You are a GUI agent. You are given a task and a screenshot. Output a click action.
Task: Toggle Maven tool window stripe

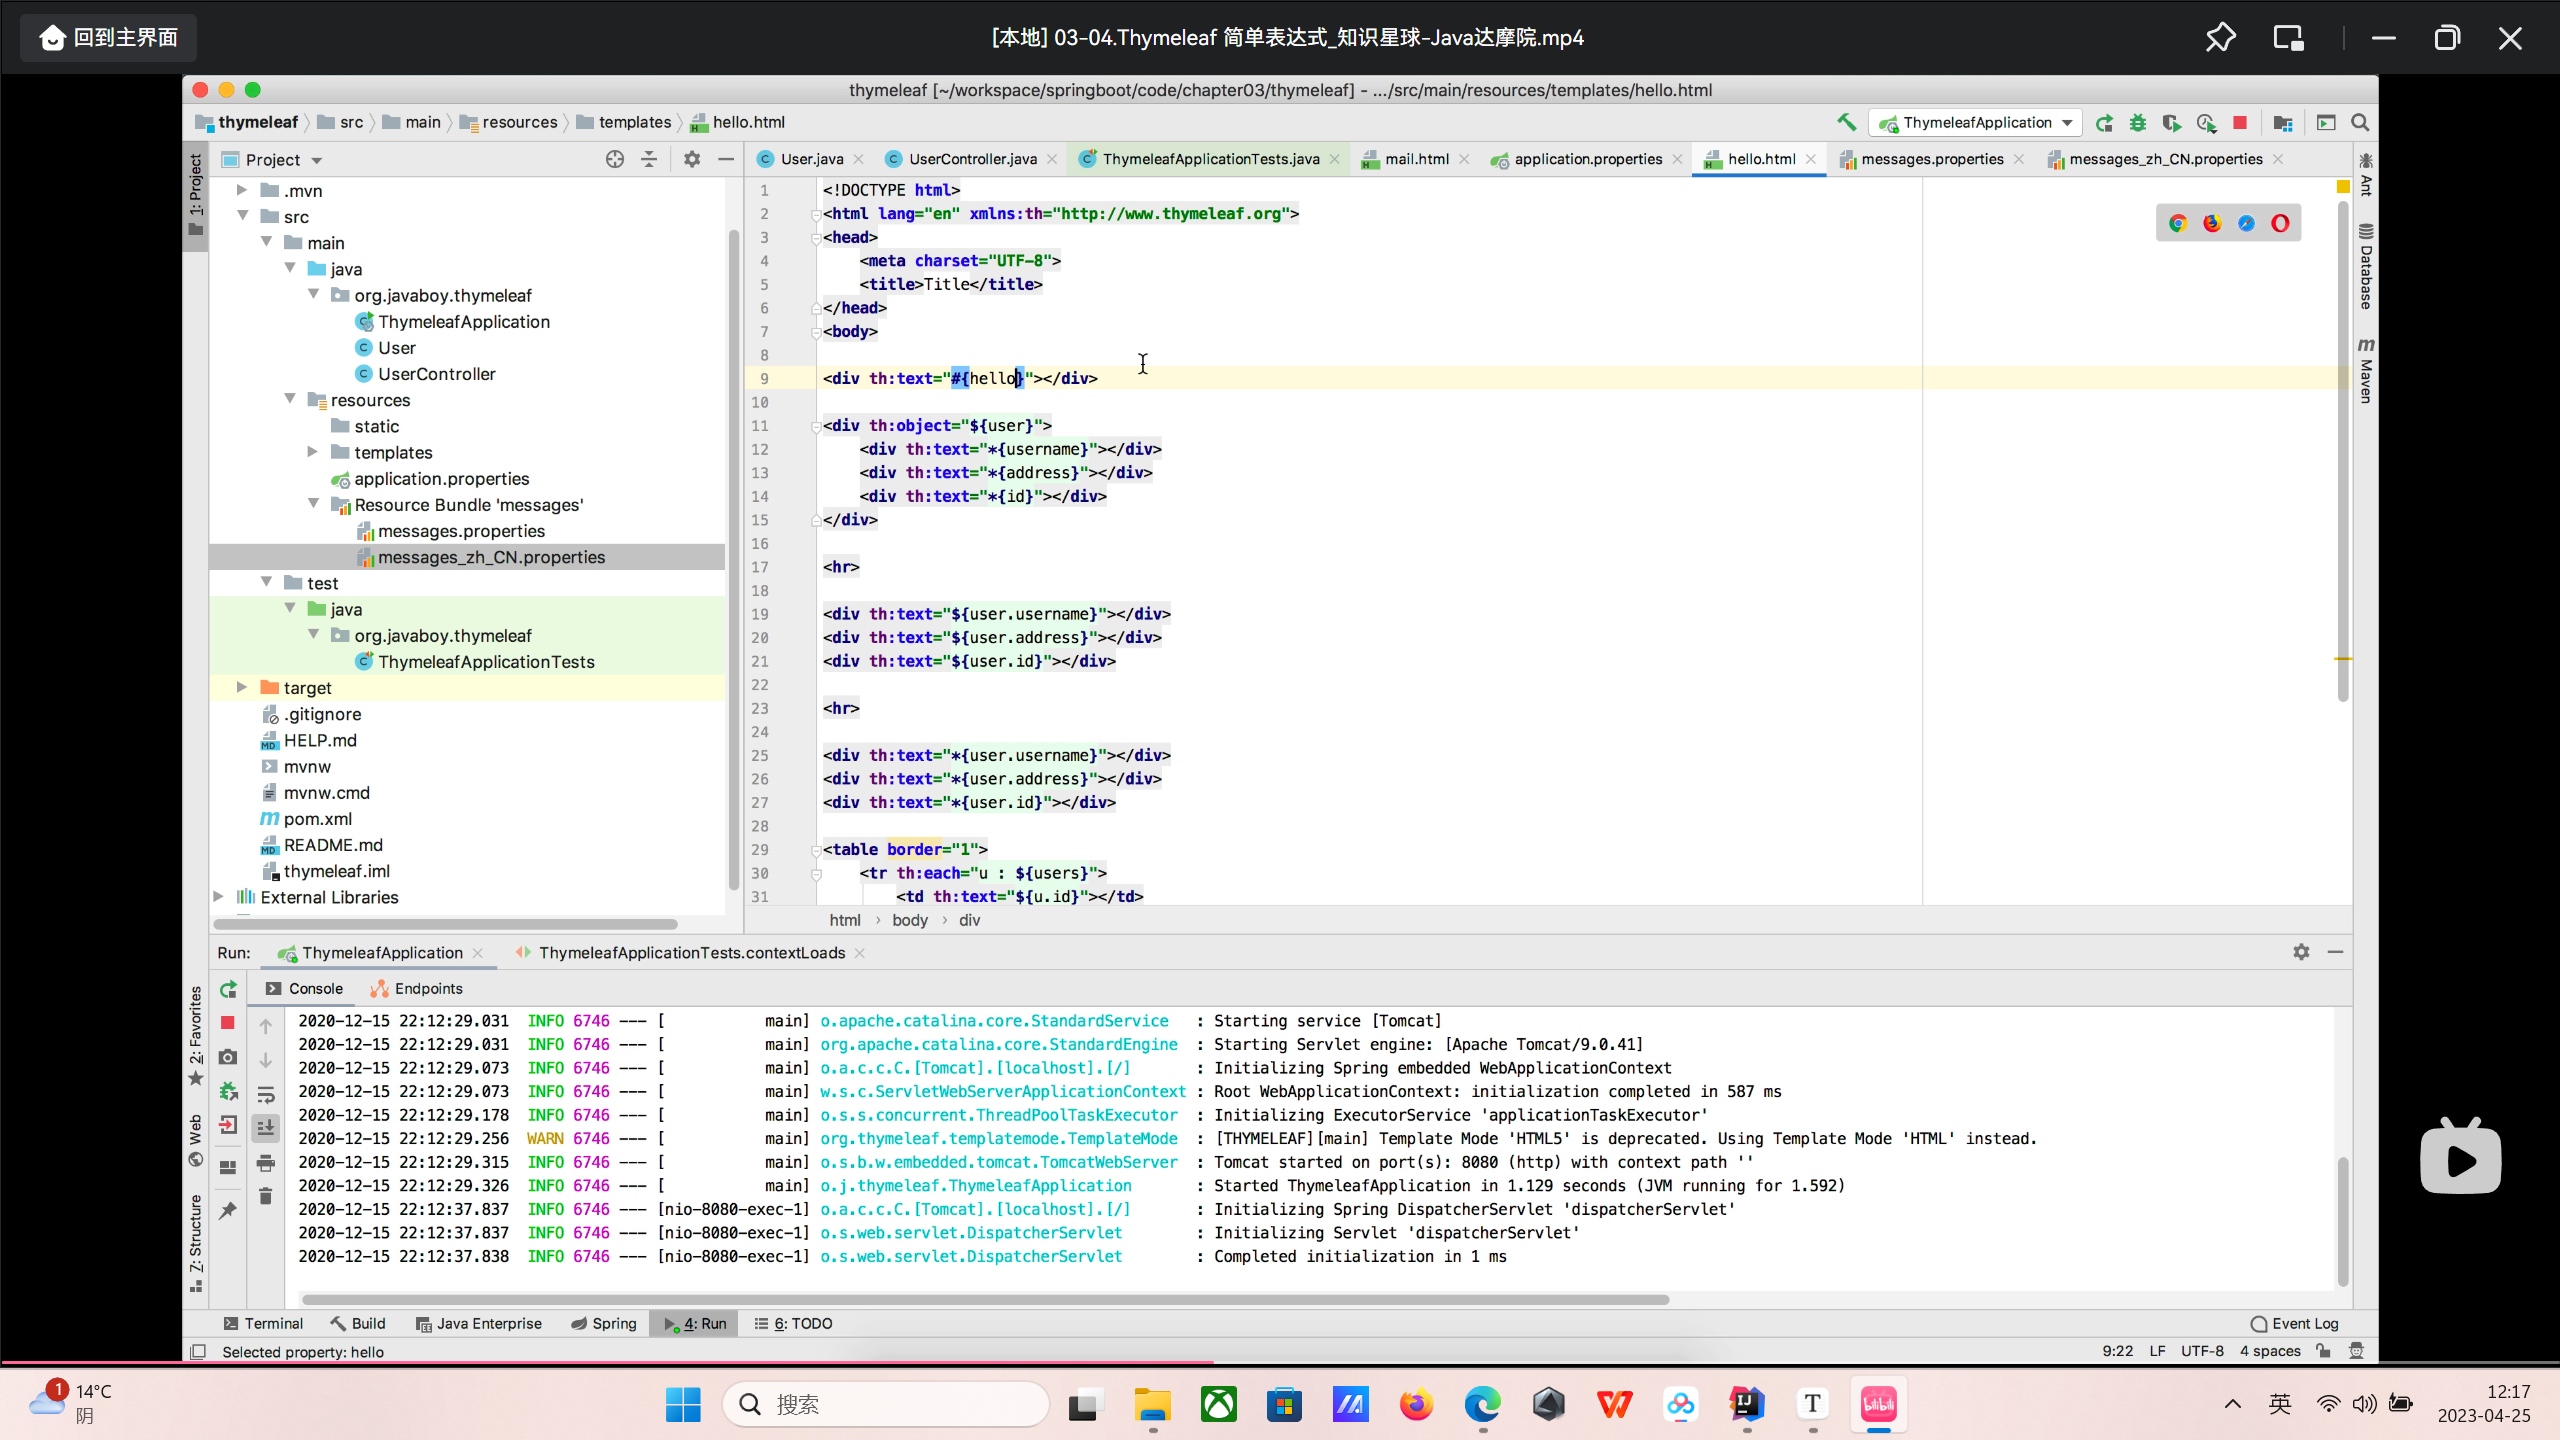click(x=2365, y=370)
